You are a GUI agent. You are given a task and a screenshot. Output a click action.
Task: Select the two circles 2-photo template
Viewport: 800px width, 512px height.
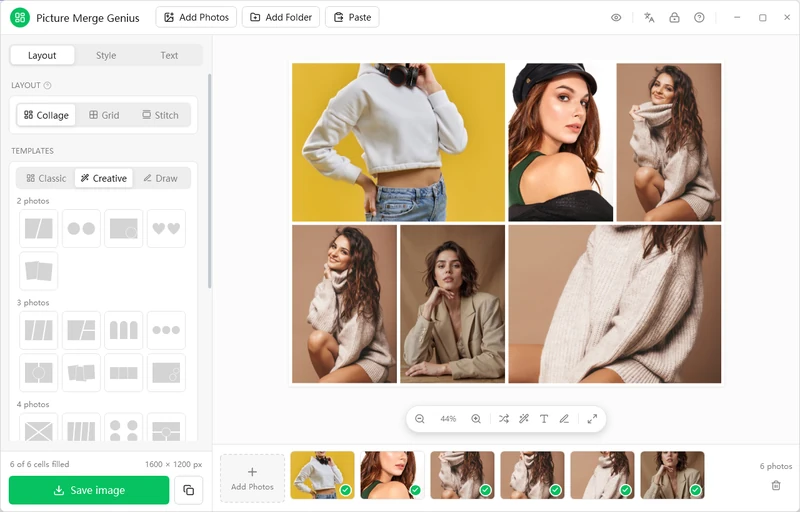[81, 228]
